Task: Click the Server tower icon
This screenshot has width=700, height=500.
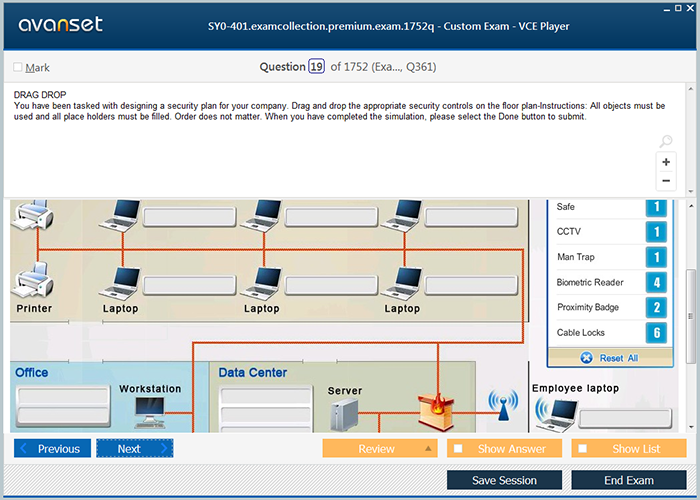Action: point(344,415)
